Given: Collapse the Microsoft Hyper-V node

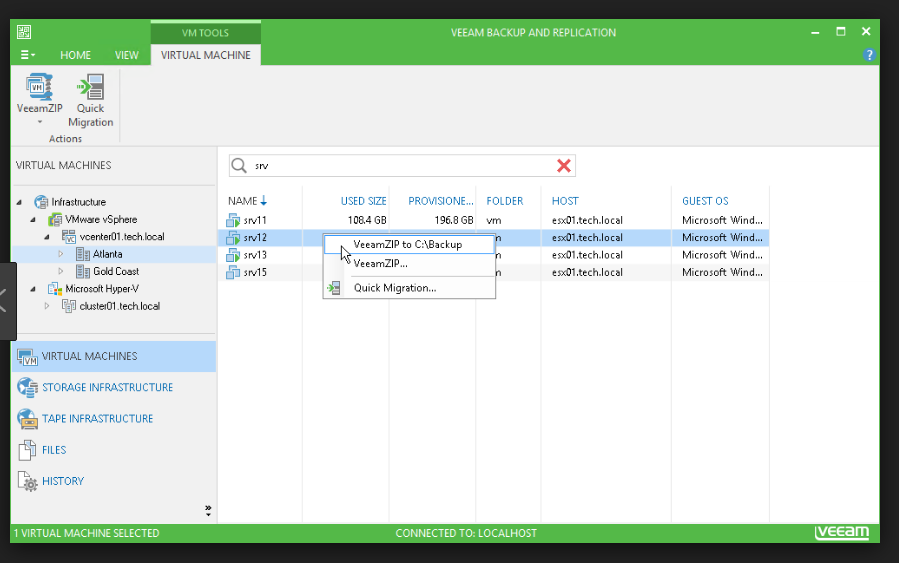Looking at the screenshot, I should (x=33, y=289).
